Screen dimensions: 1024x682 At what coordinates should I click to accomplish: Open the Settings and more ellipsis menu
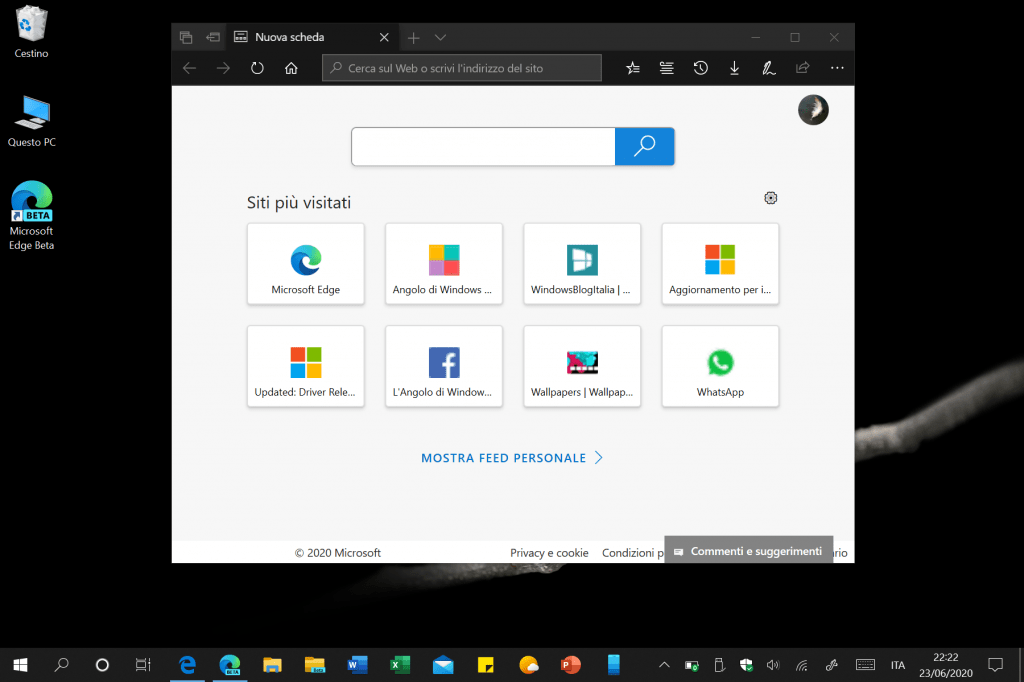[x=837, y=68]
